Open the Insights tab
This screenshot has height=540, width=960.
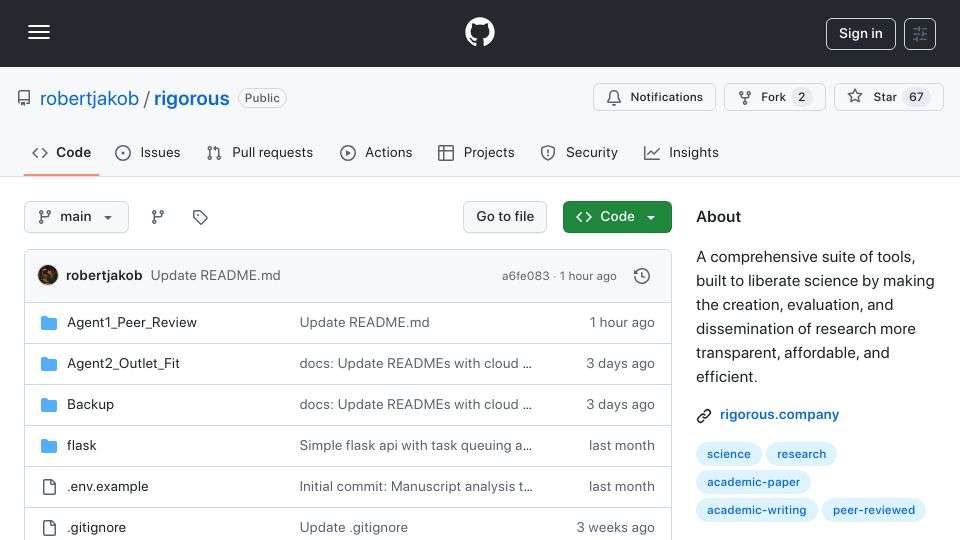681,152
